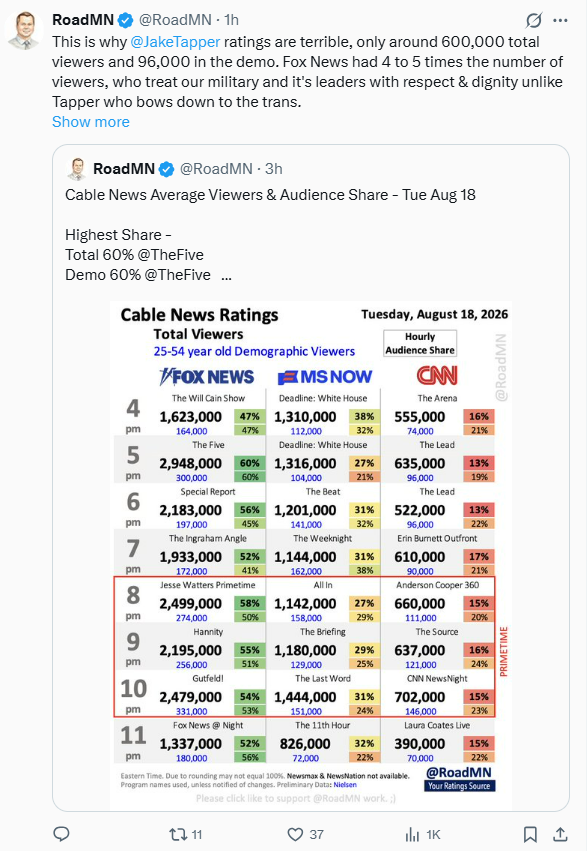Click the Grok slashed-circle icon
This screenshot has width=587, height=851.
(x=534, y=21)
